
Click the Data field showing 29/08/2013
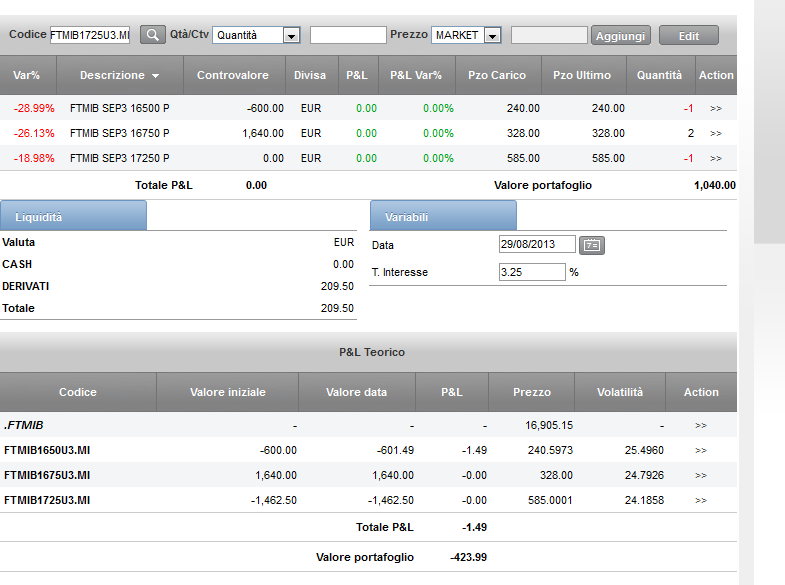coord(537,244)
